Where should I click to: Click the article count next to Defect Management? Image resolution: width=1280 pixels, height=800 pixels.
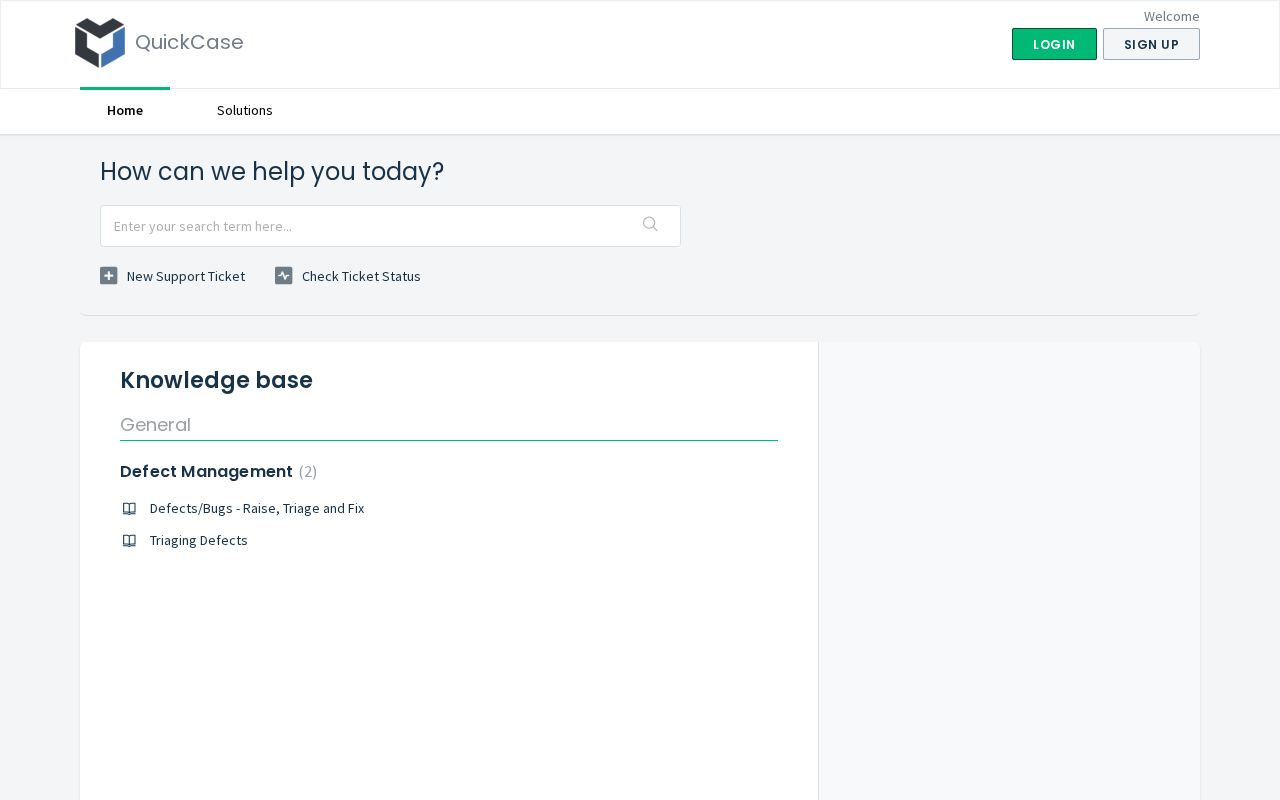(x=308, y=472)
